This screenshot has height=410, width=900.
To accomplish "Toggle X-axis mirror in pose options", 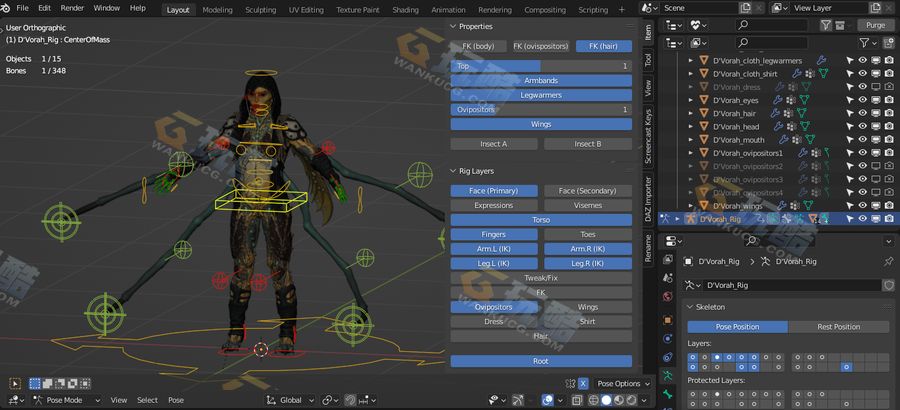I will [x=583, y=384].
